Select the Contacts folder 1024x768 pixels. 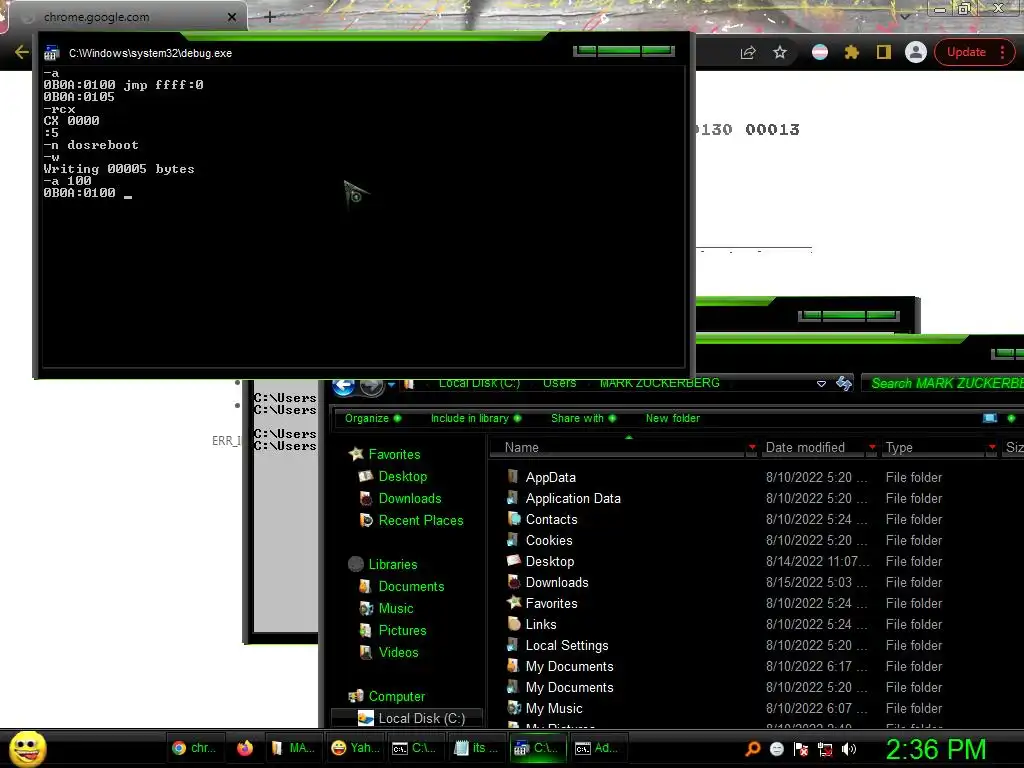[x=551, y=519]
